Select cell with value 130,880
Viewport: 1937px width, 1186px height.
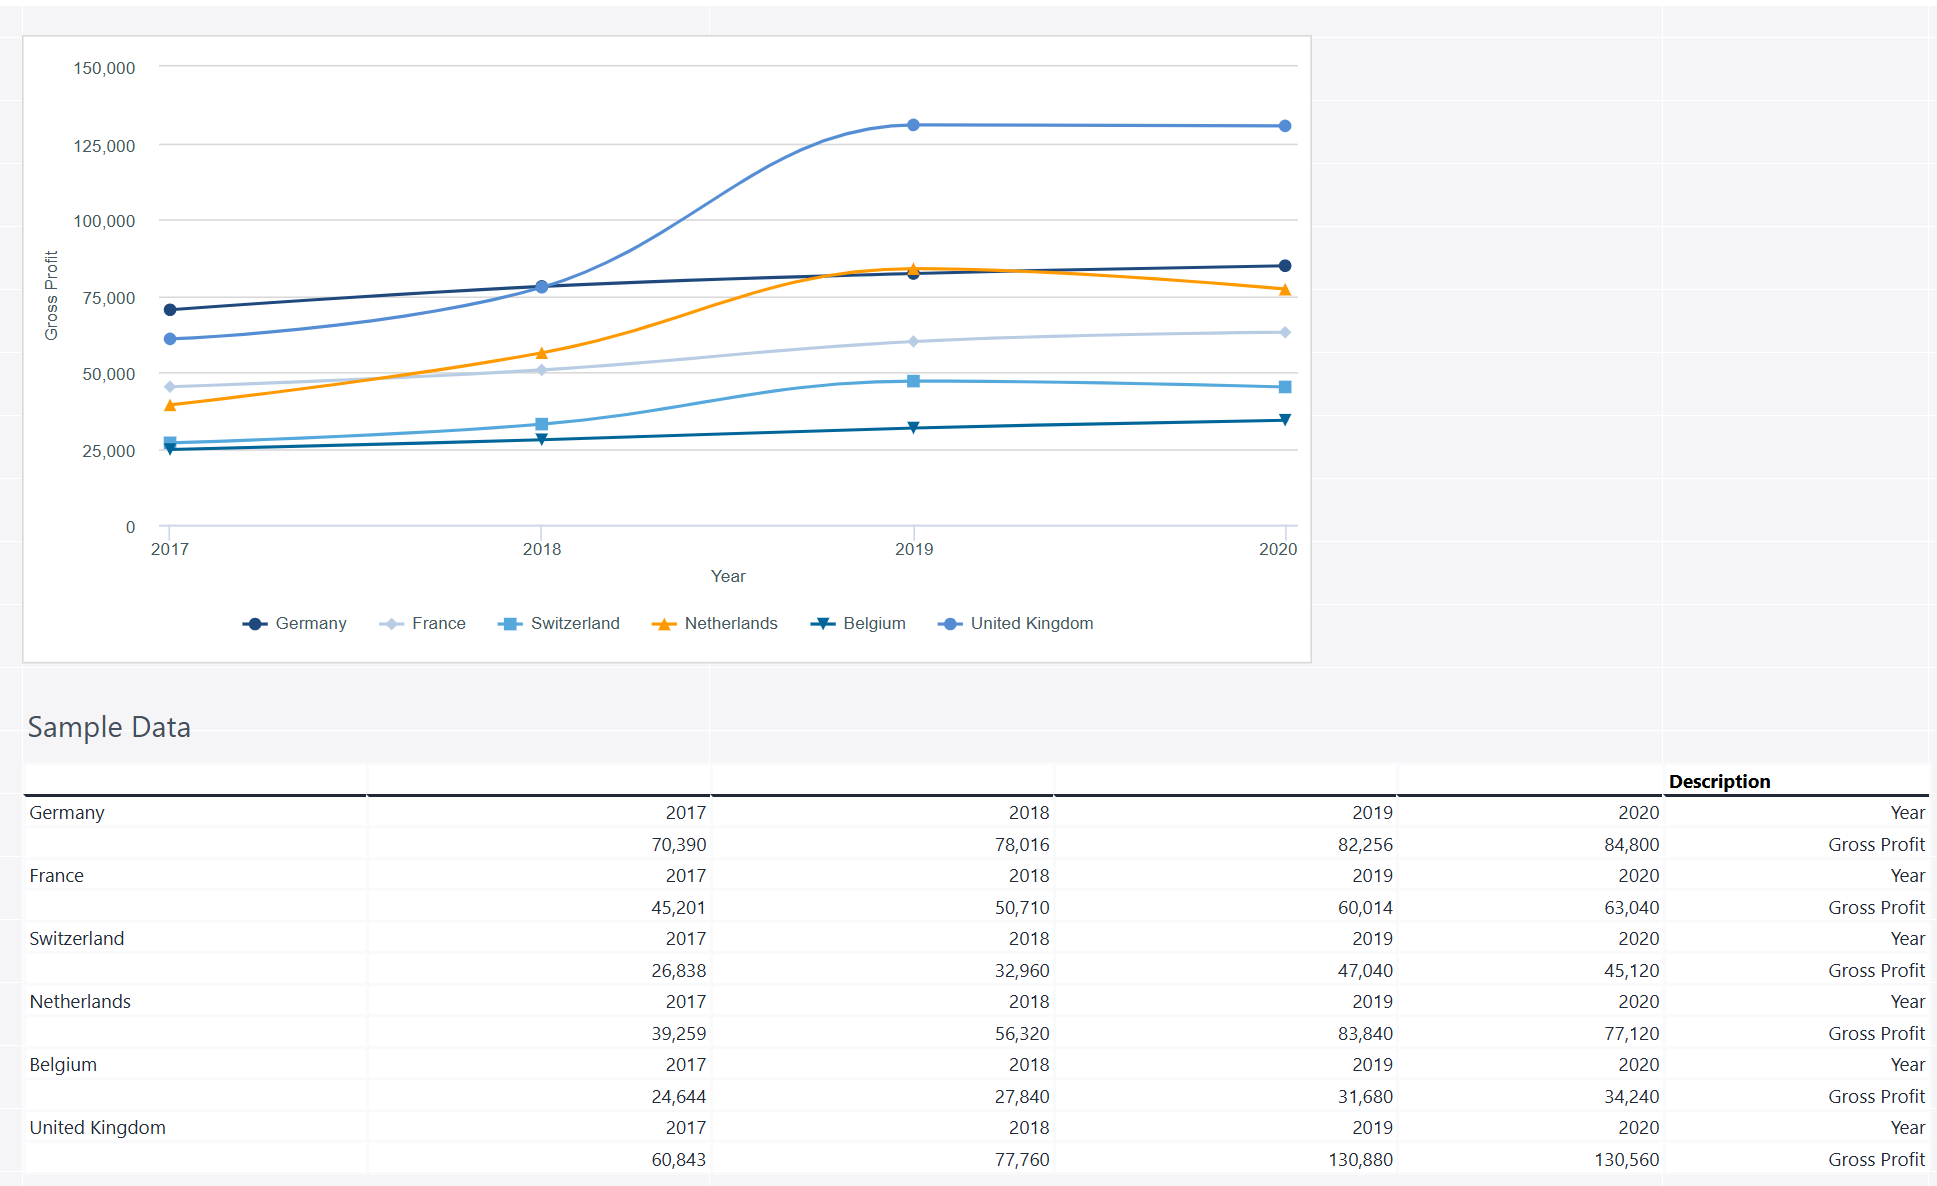1360,1159
